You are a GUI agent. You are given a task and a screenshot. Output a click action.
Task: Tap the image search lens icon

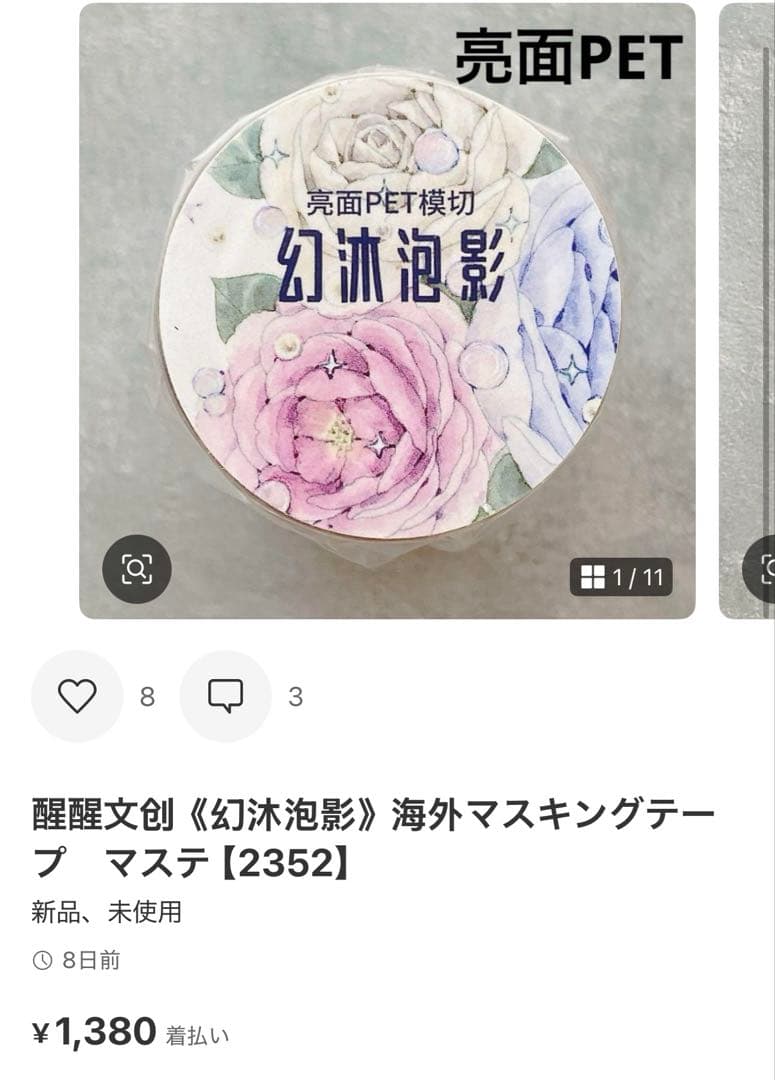click(136, 569)
